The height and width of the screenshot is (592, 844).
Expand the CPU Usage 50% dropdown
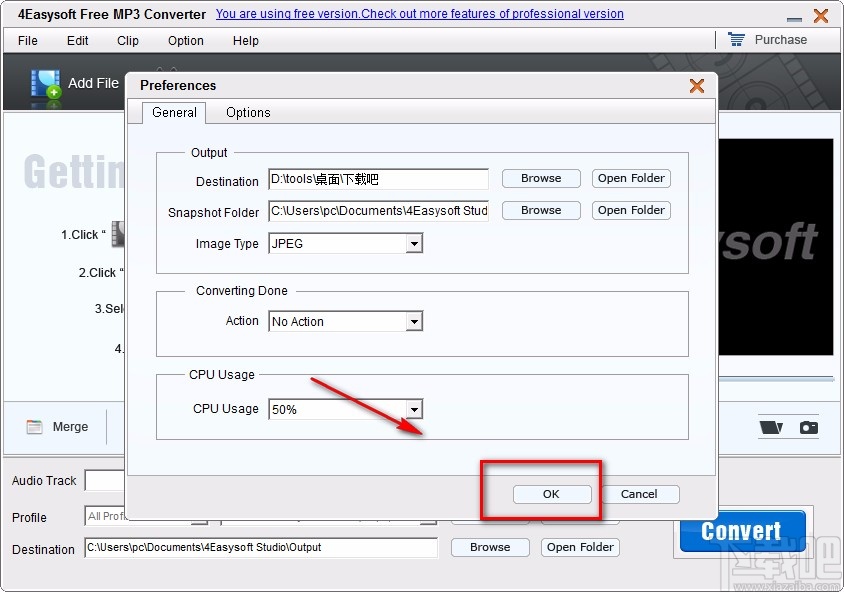(413, 410)
